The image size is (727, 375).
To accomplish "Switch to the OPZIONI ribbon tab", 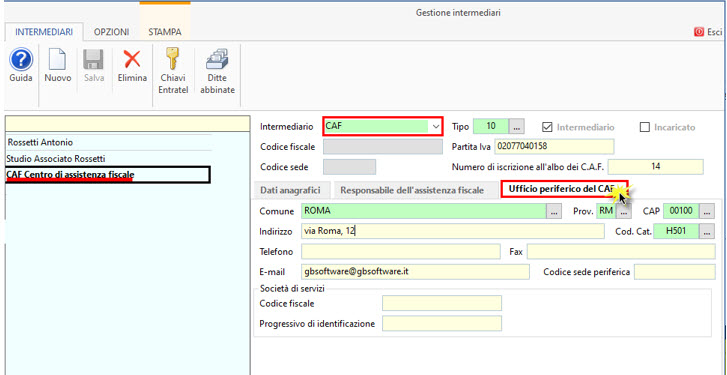I will (111, 32).
